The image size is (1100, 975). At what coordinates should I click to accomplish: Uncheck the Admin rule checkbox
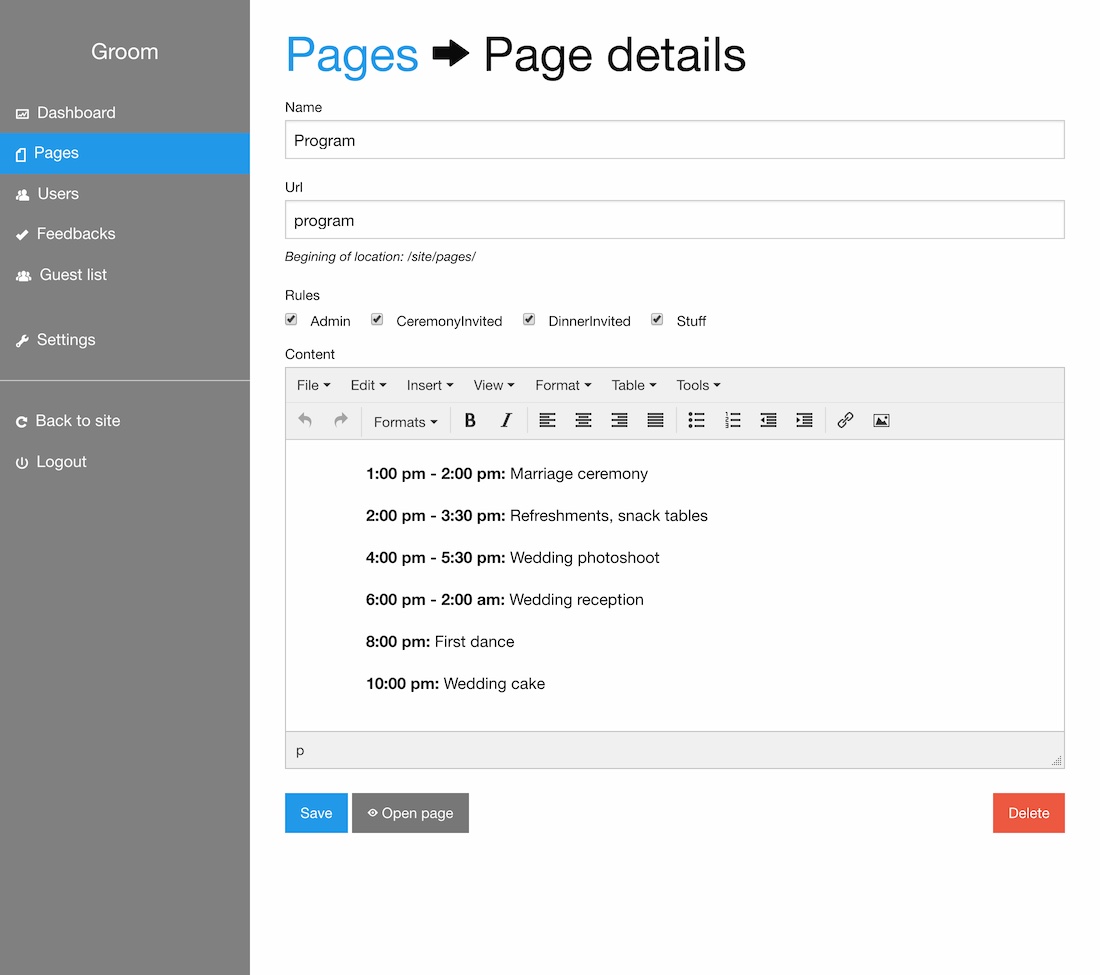click(x=291, y=319)
